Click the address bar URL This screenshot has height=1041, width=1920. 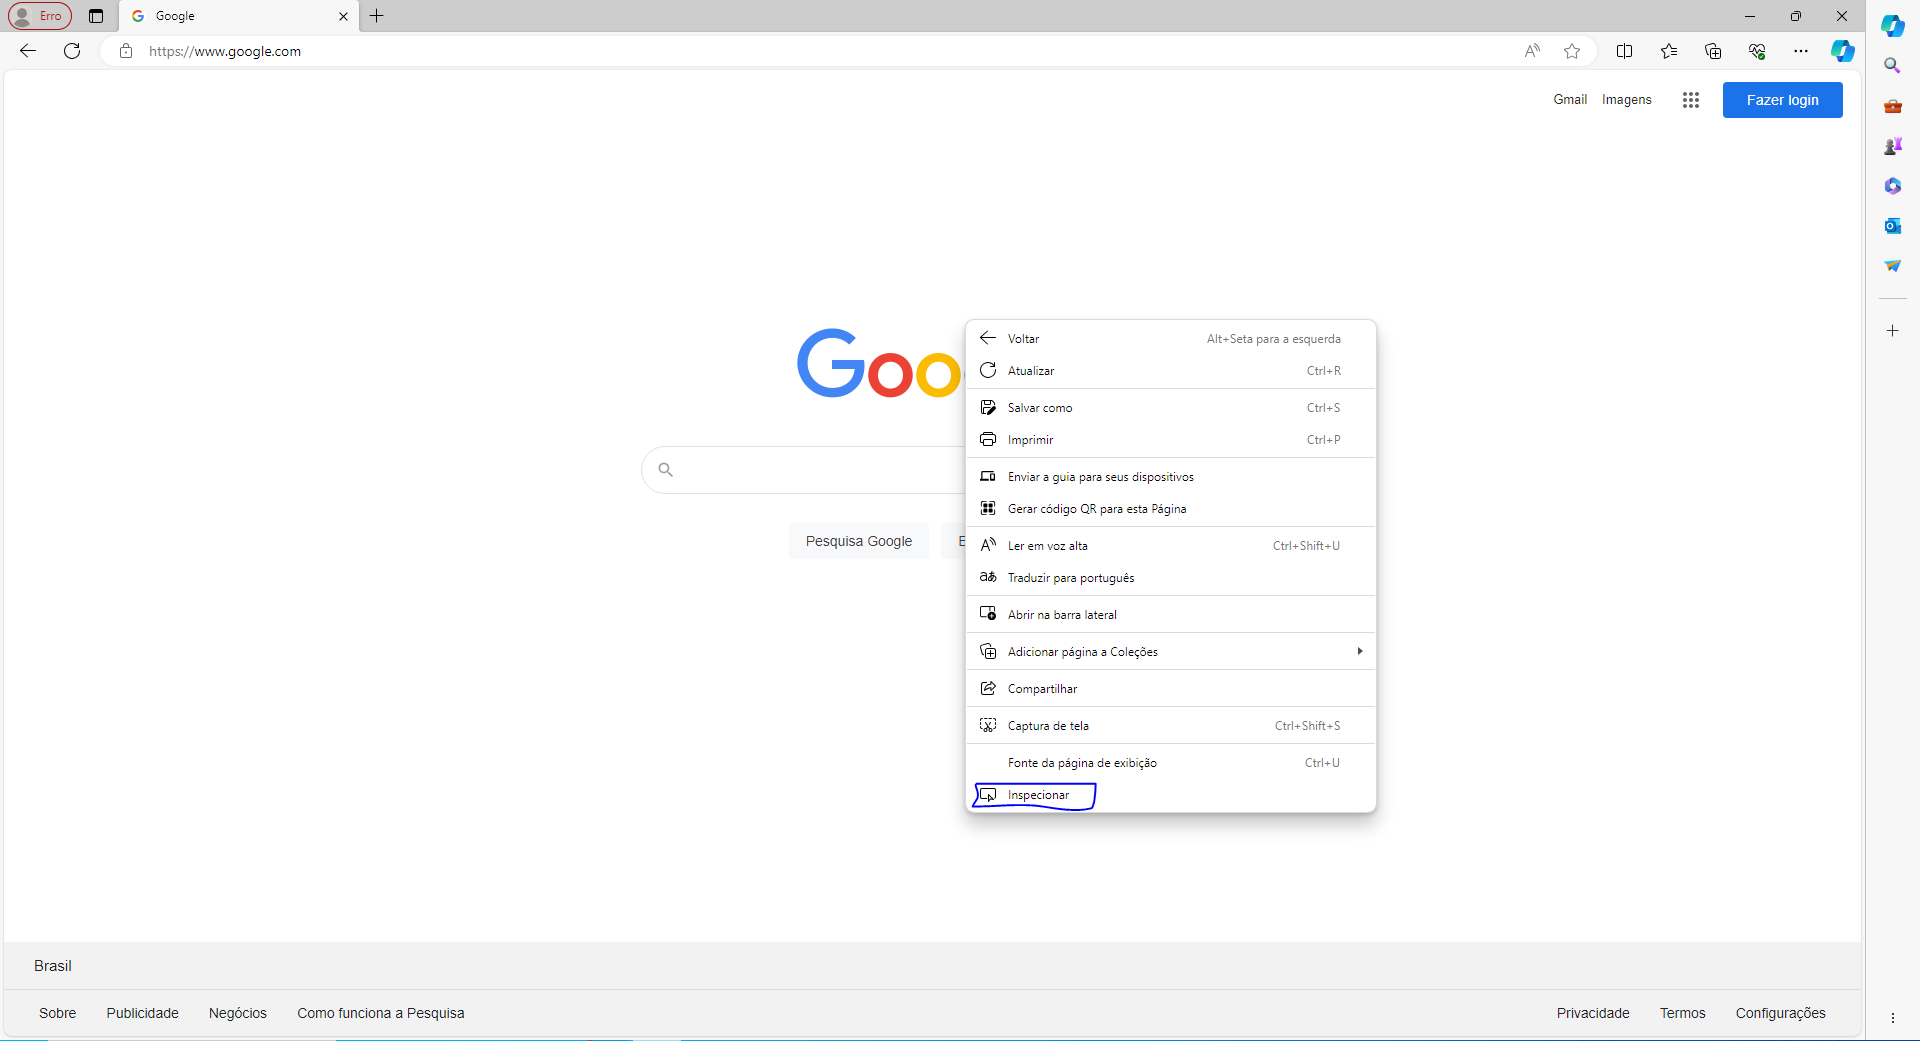225,51
